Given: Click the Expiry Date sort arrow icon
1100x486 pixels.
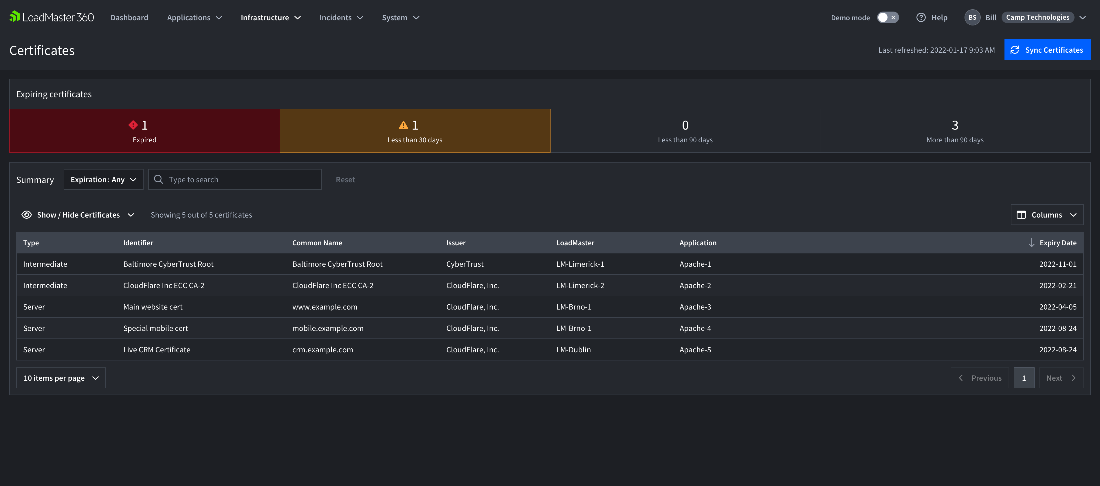Looking at the screenshot, I should point(1032,243).
